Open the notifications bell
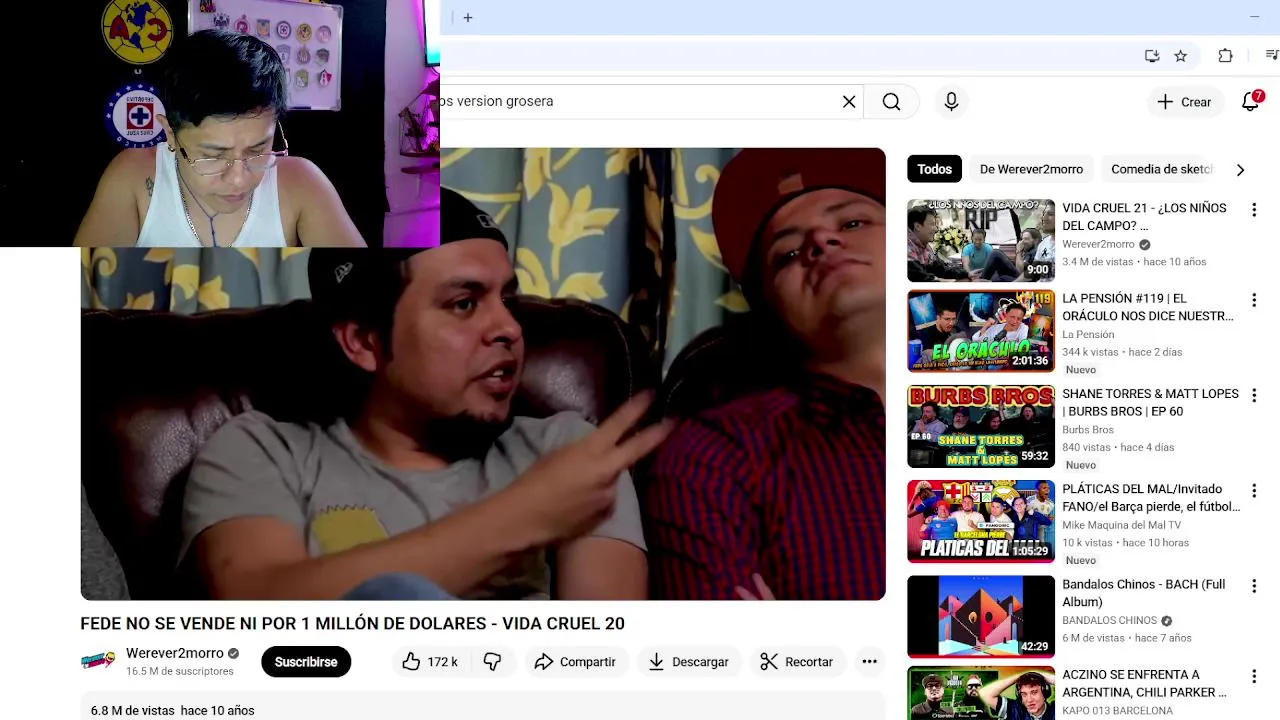 (1250, 102)
